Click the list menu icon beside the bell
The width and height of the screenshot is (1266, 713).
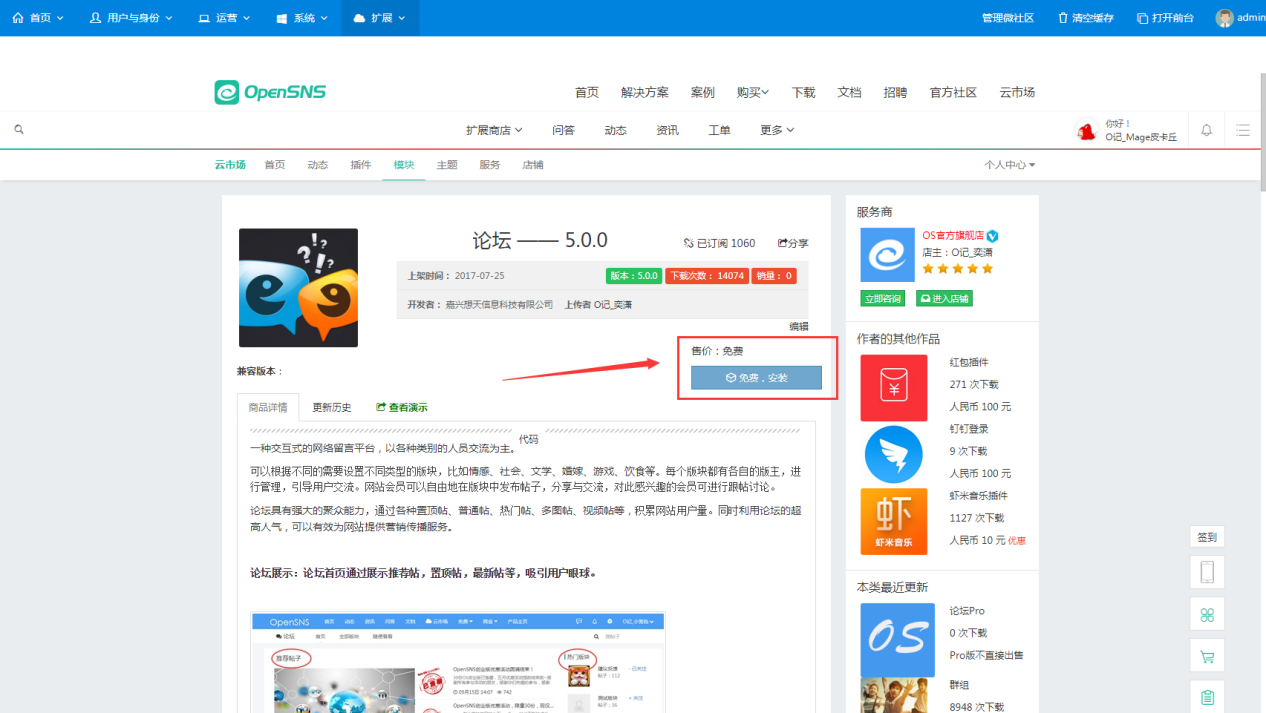point(1243,130)
